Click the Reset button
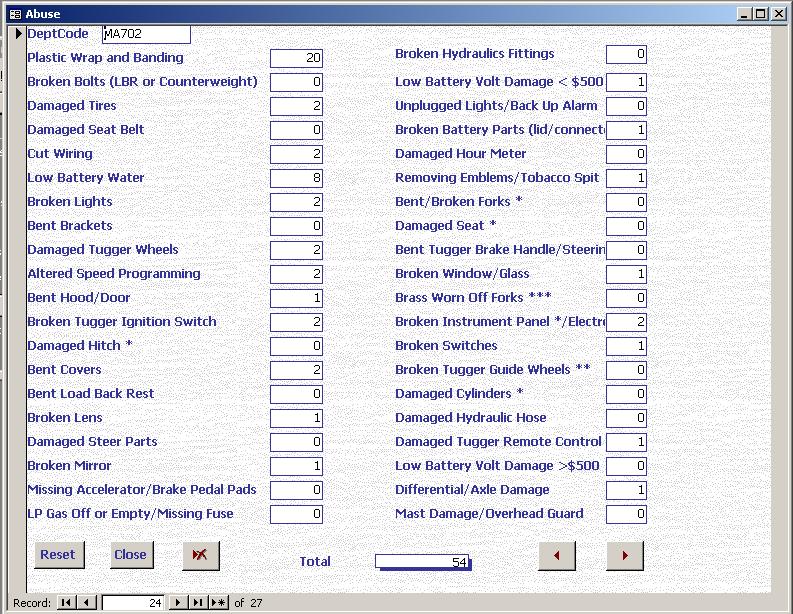Viewport: 793px width, 614px height. [x=59, y=555]
